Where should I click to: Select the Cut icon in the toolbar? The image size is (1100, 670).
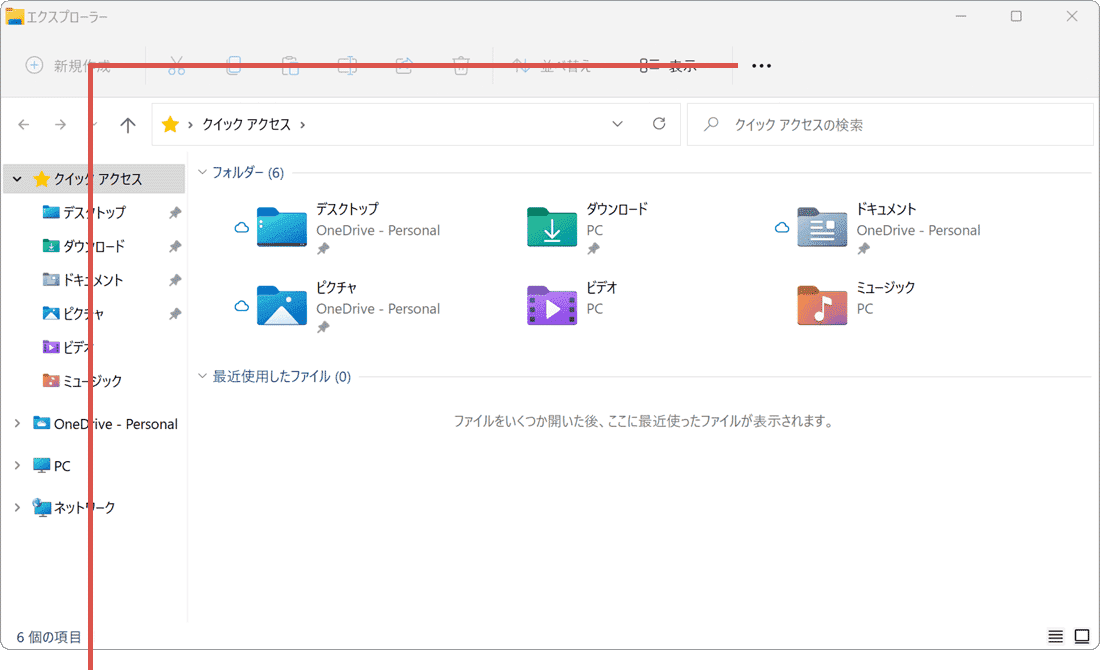tap(176, 65)
